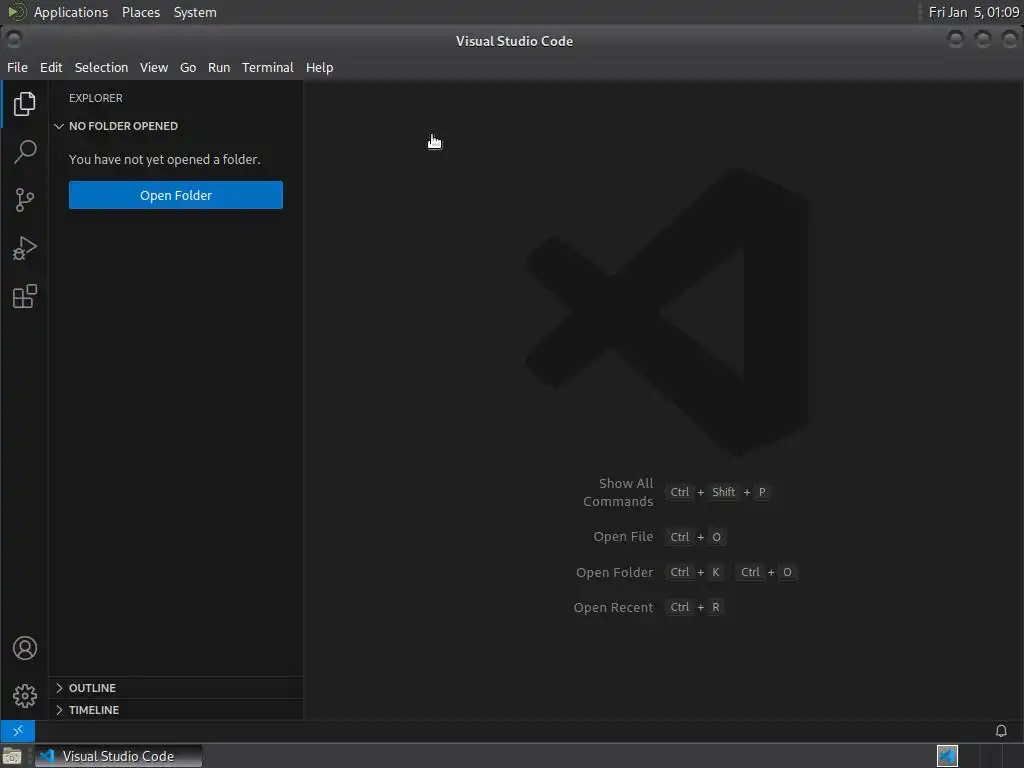Open notifications bell in status bar
This screenshot has height=768, width=1024.
(x=1000, y=730)
